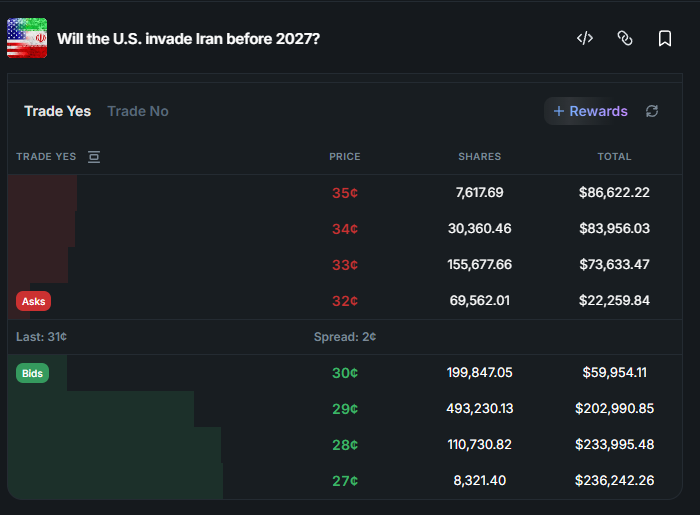Select the 28¢ bid price

click(345, 445)
